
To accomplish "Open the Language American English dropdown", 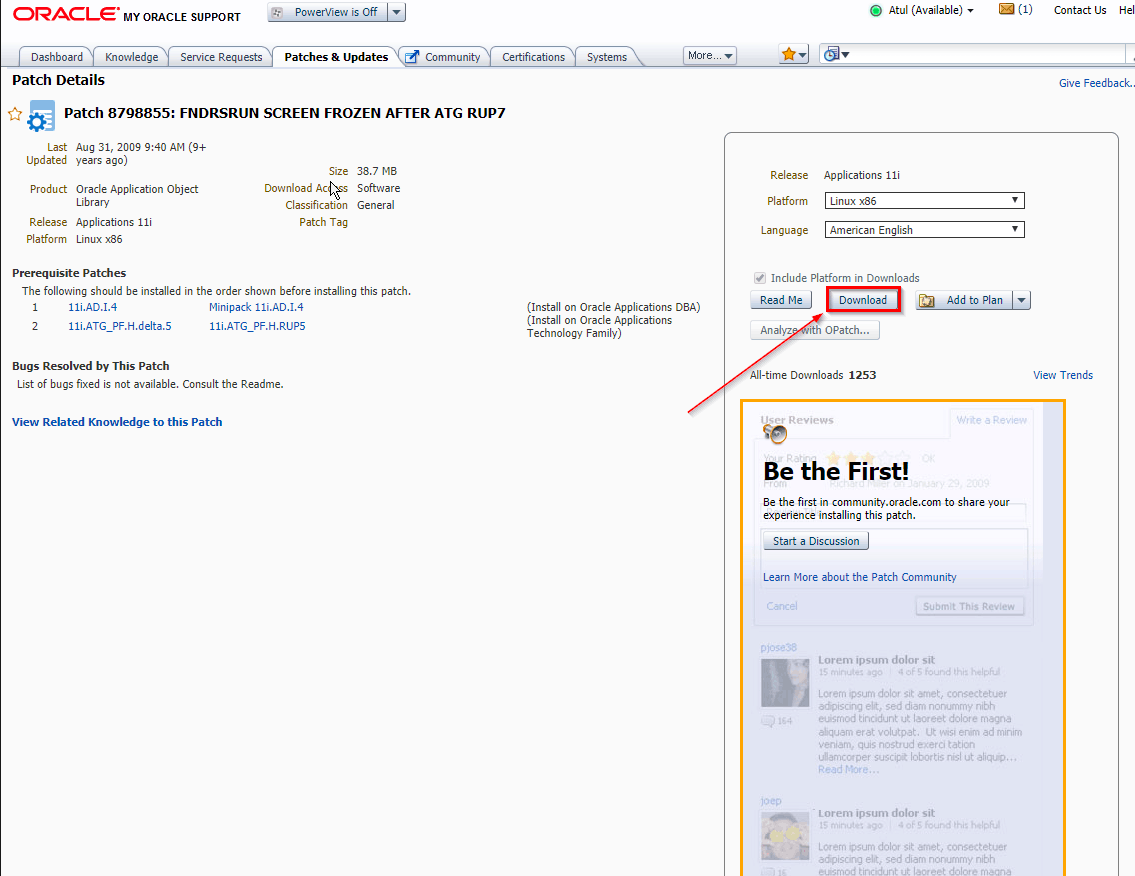I will click(x=924, y=229).
